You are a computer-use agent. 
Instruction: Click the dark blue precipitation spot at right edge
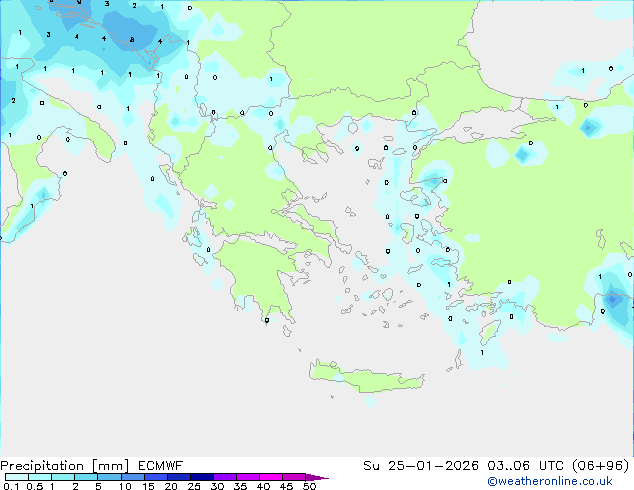[x=612, y=298]
